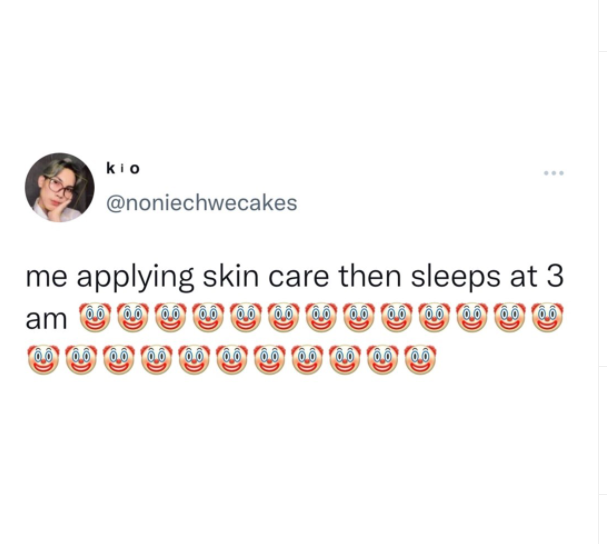The width and height of the screenshot is (607, 544).
Task: Click the word "me" starting the tweet
Action: pos(46,278)
